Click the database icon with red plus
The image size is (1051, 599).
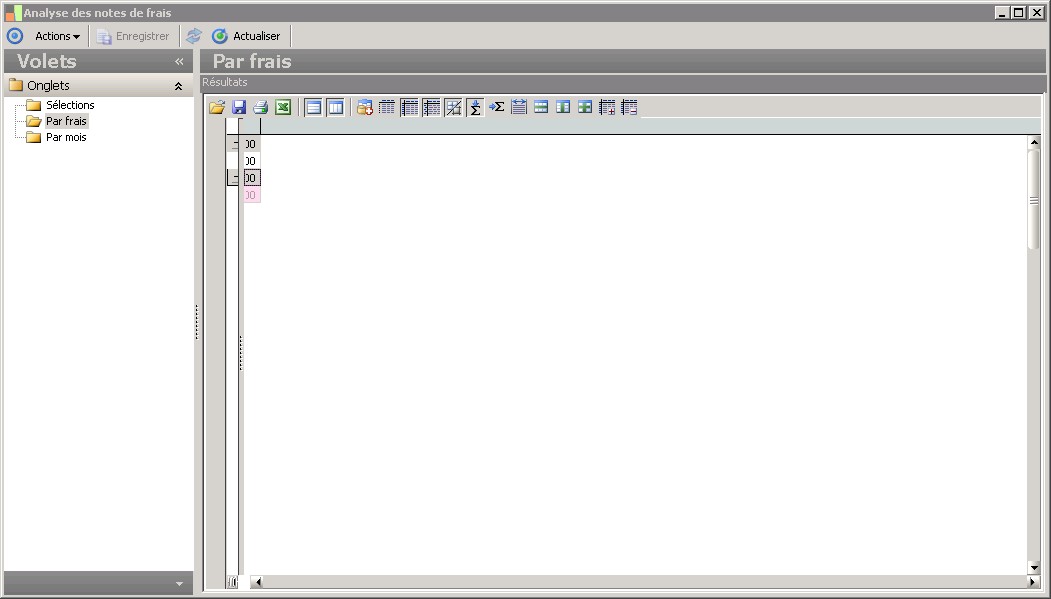(365, 107)
